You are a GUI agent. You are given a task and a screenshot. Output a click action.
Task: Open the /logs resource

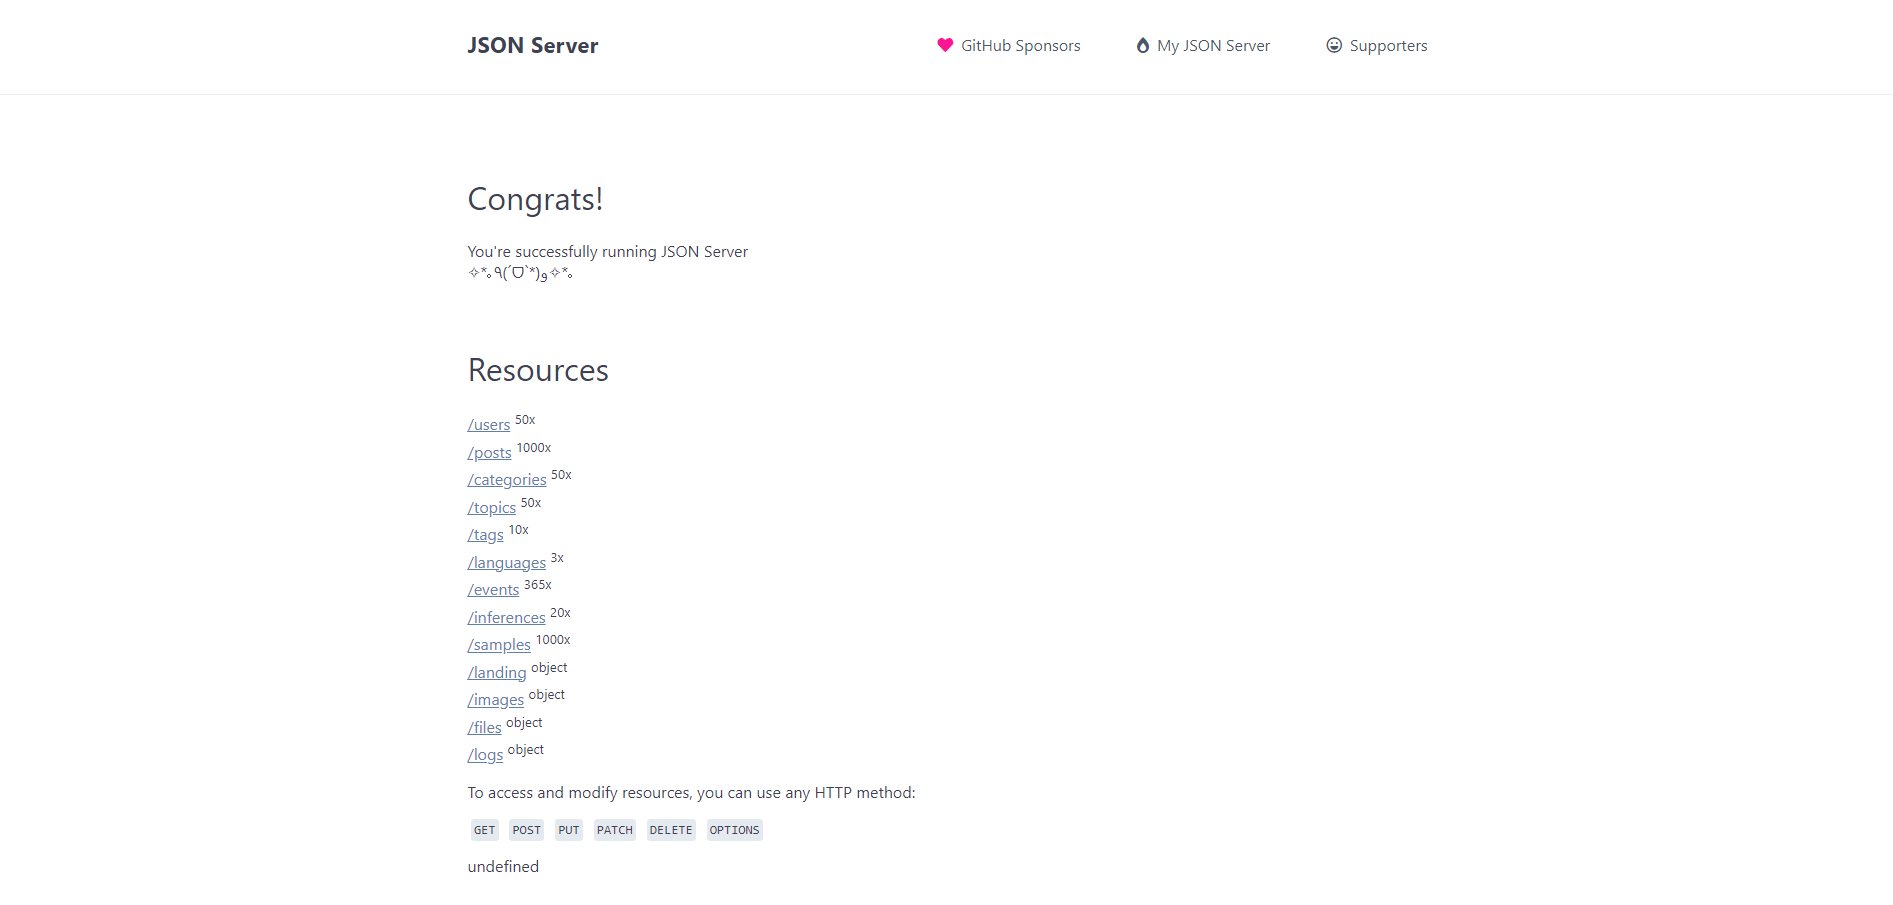(486, 755)
